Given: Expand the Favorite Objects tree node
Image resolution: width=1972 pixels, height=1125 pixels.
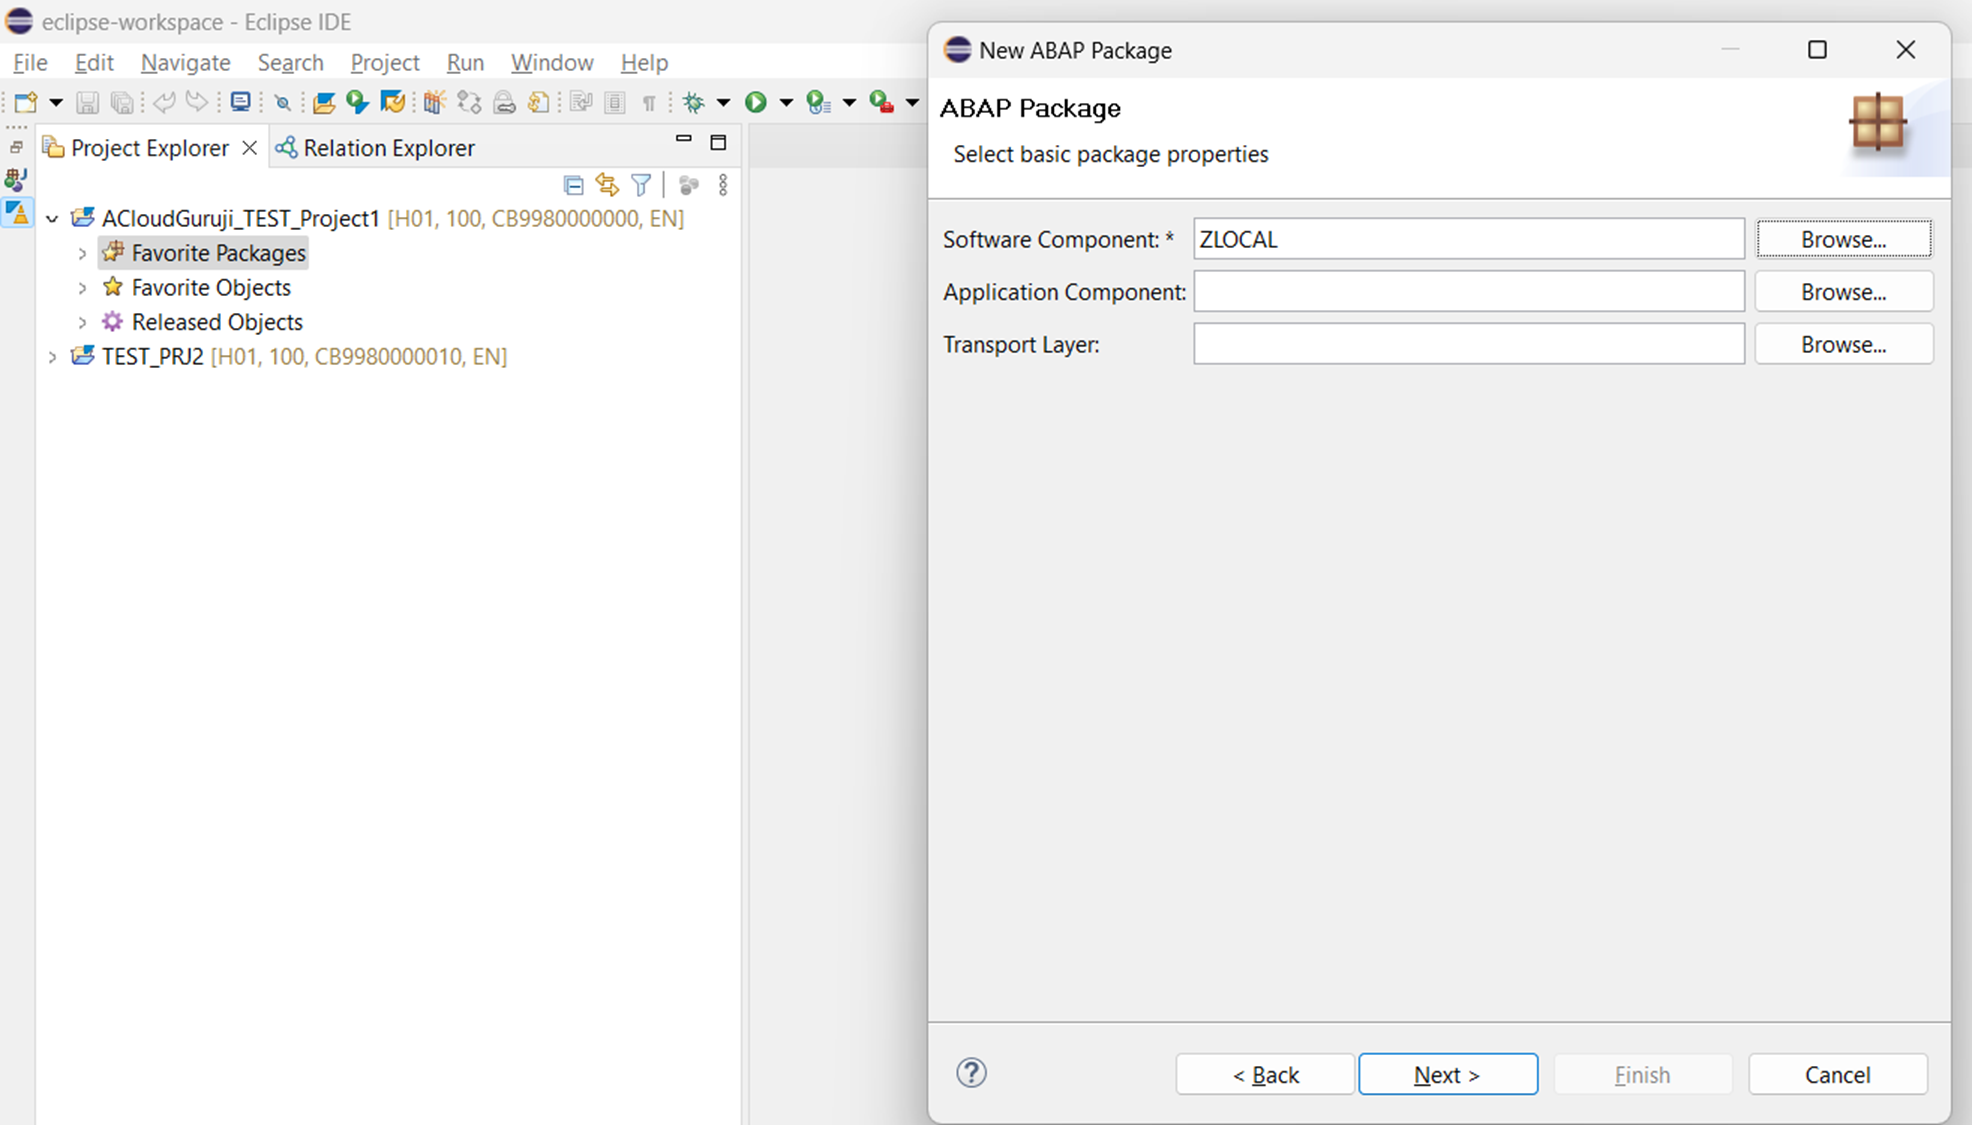Looking at the screenshot, I should [x=82, y=288].
